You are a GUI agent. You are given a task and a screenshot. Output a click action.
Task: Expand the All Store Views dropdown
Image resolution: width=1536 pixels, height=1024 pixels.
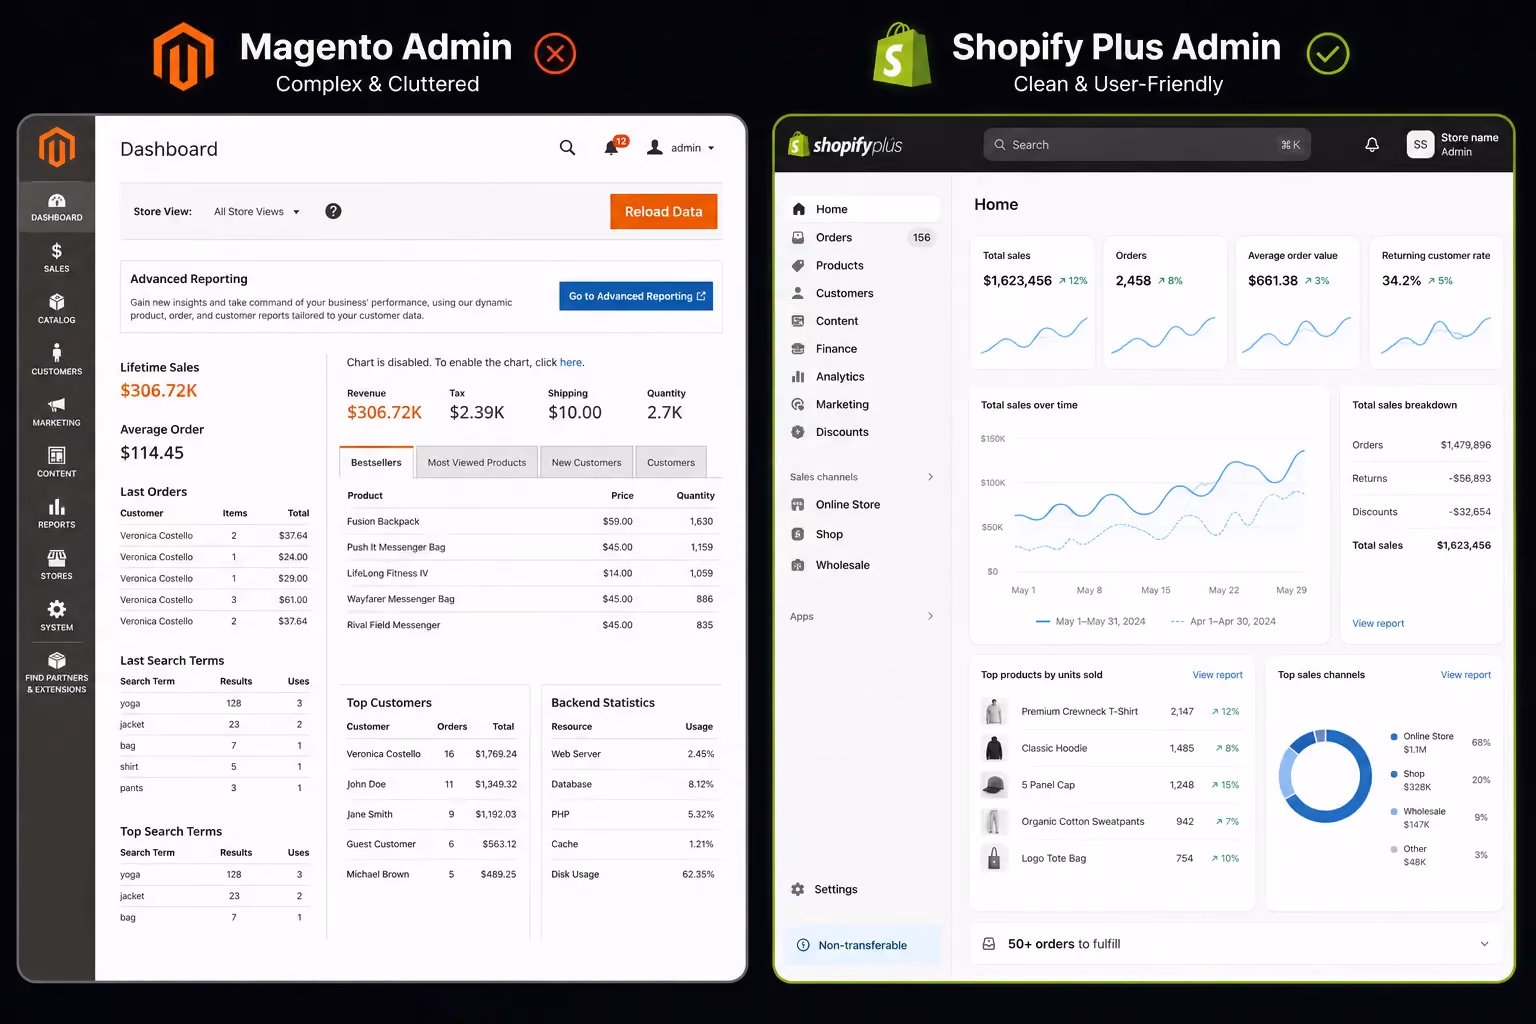257,212
